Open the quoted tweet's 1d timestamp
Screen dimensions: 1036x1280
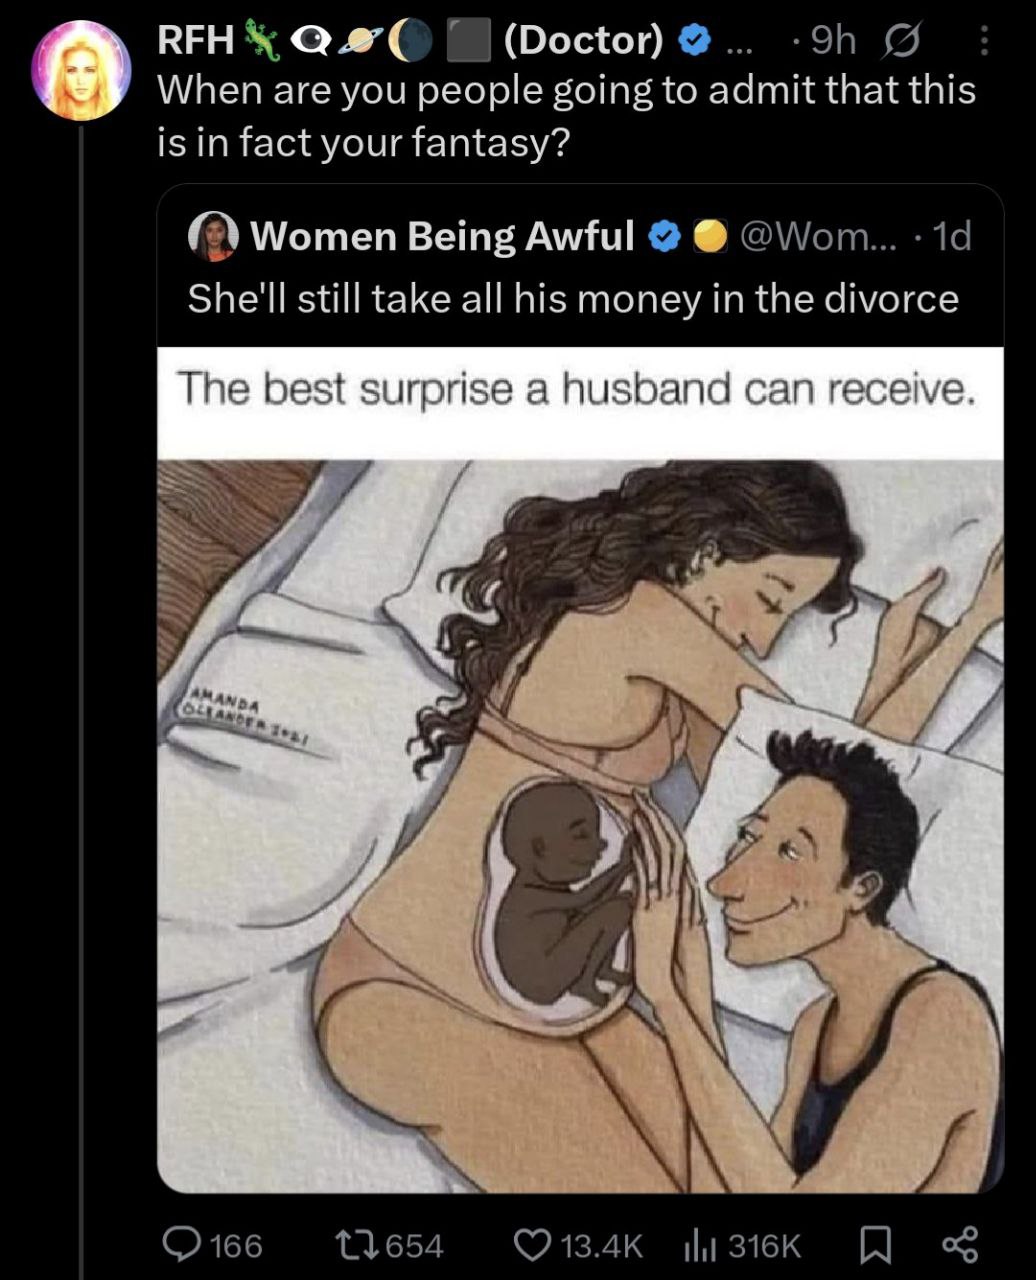pyautogui.click(x=951, y=236)
